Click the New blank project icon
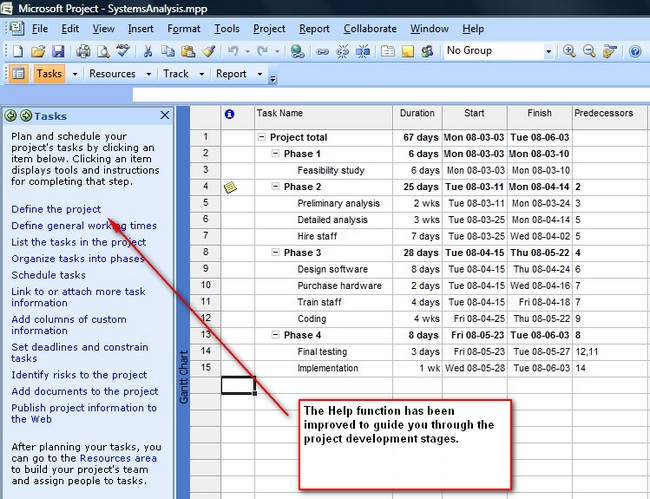Image resolution: width=650 pixels, height=499 pixels. (x=18, y=51)
